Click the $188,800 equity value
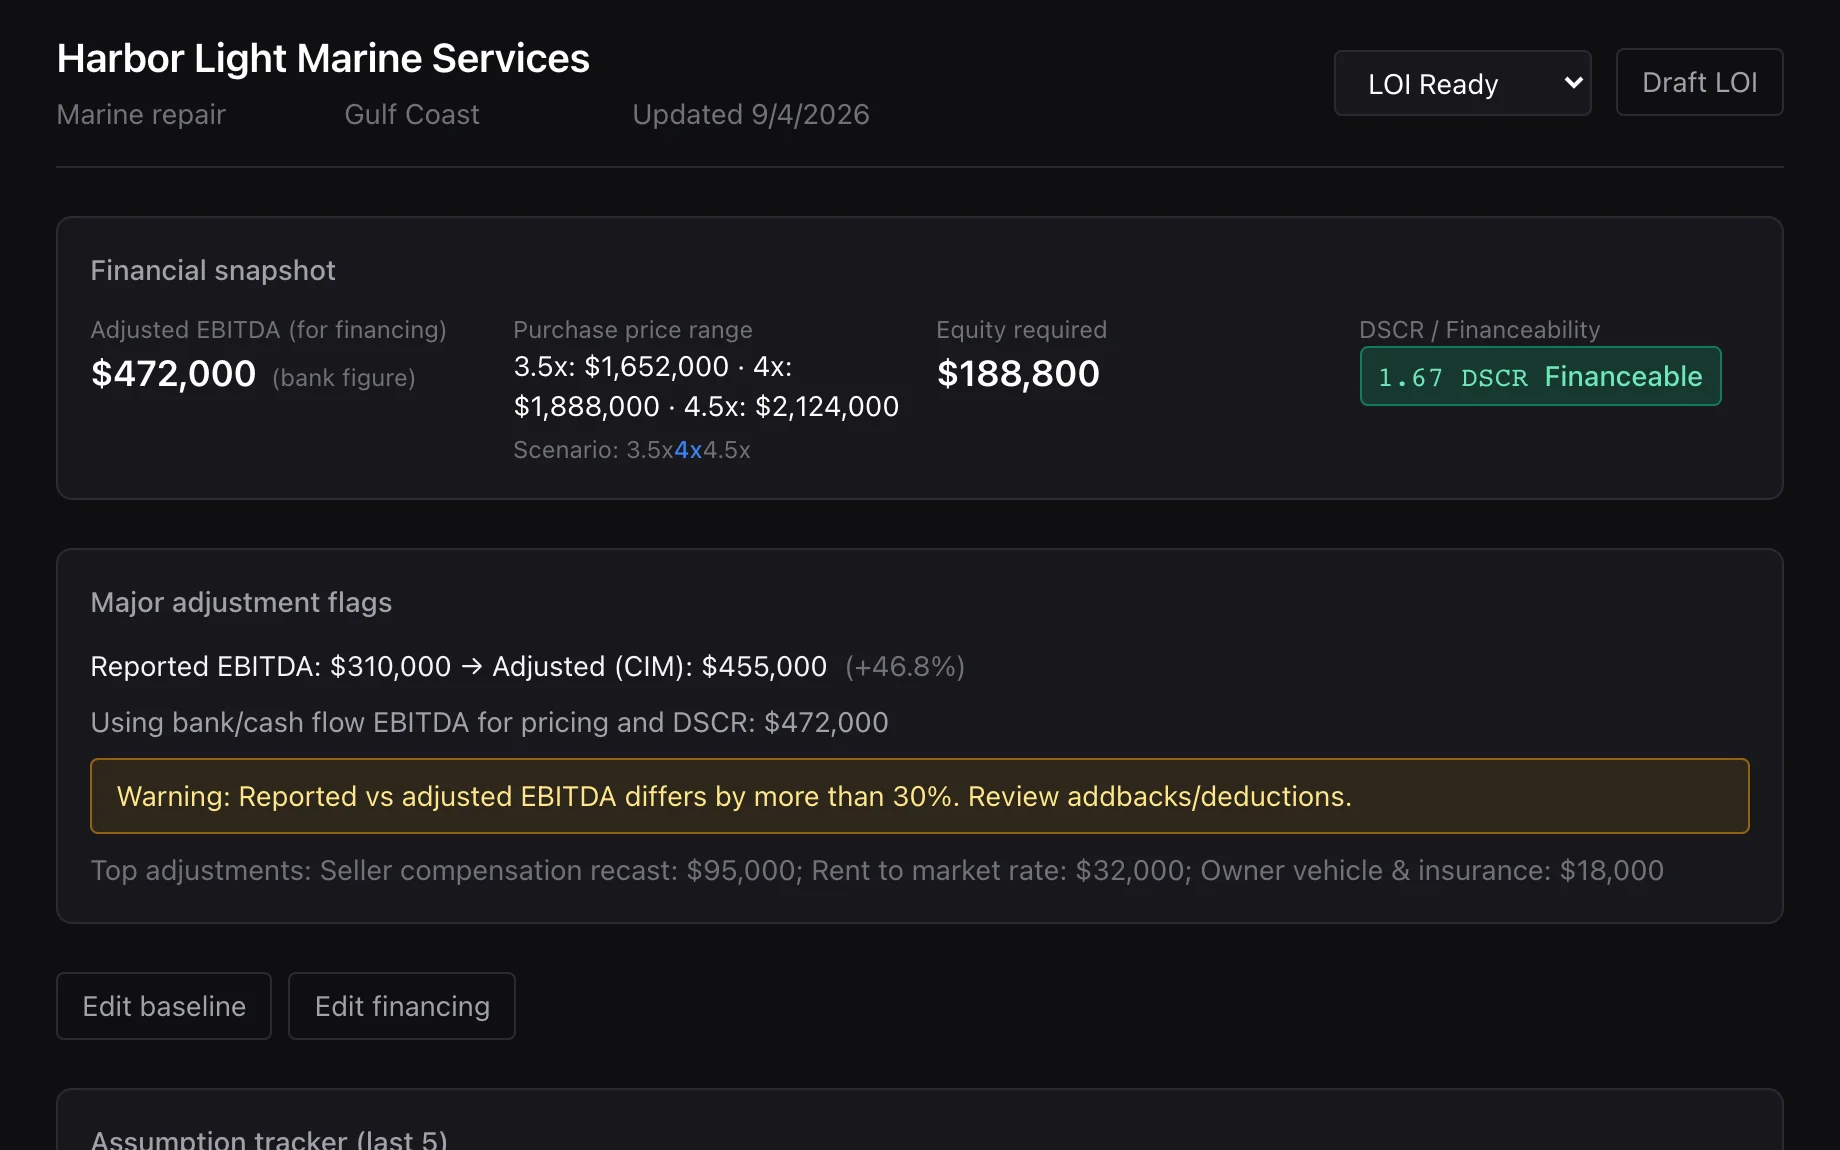 tap(1018, 374)
